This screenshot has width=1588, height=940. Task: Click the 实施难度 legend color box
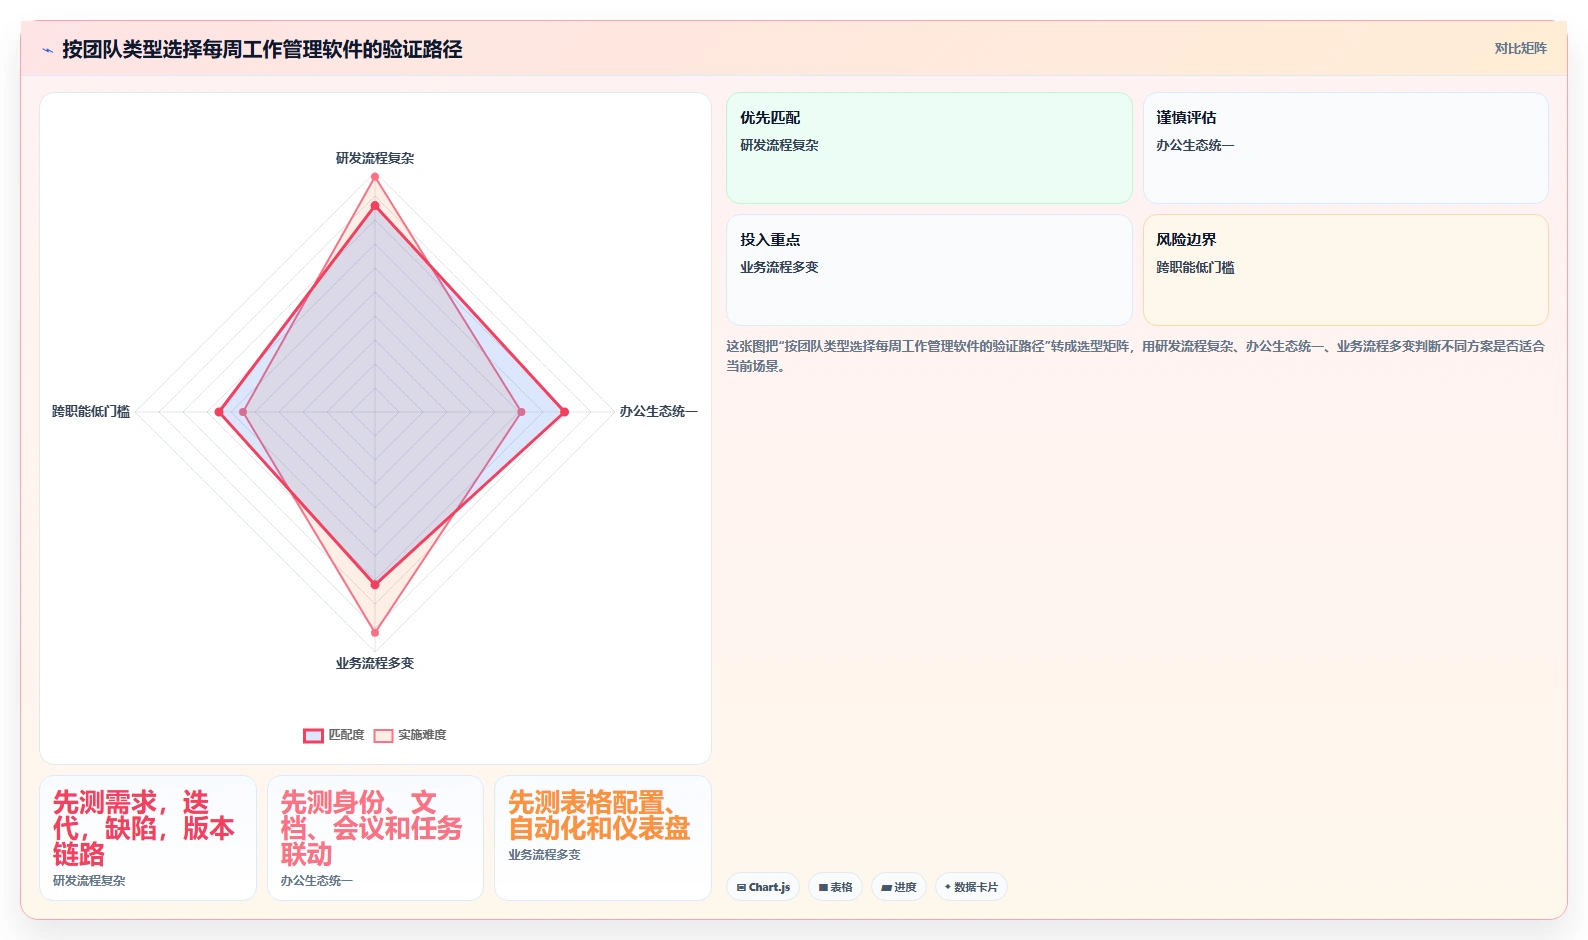coord(383,735)
